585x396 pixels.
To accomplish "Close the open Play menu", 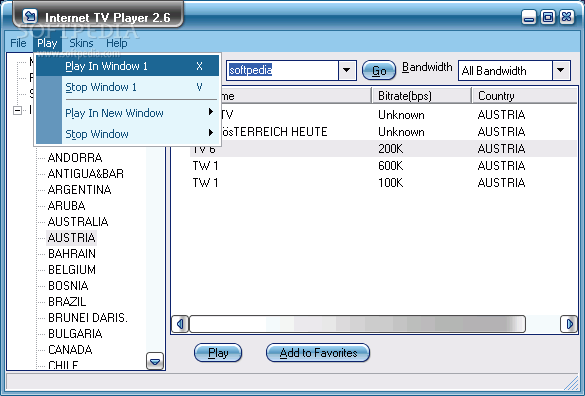I will 47,43.
